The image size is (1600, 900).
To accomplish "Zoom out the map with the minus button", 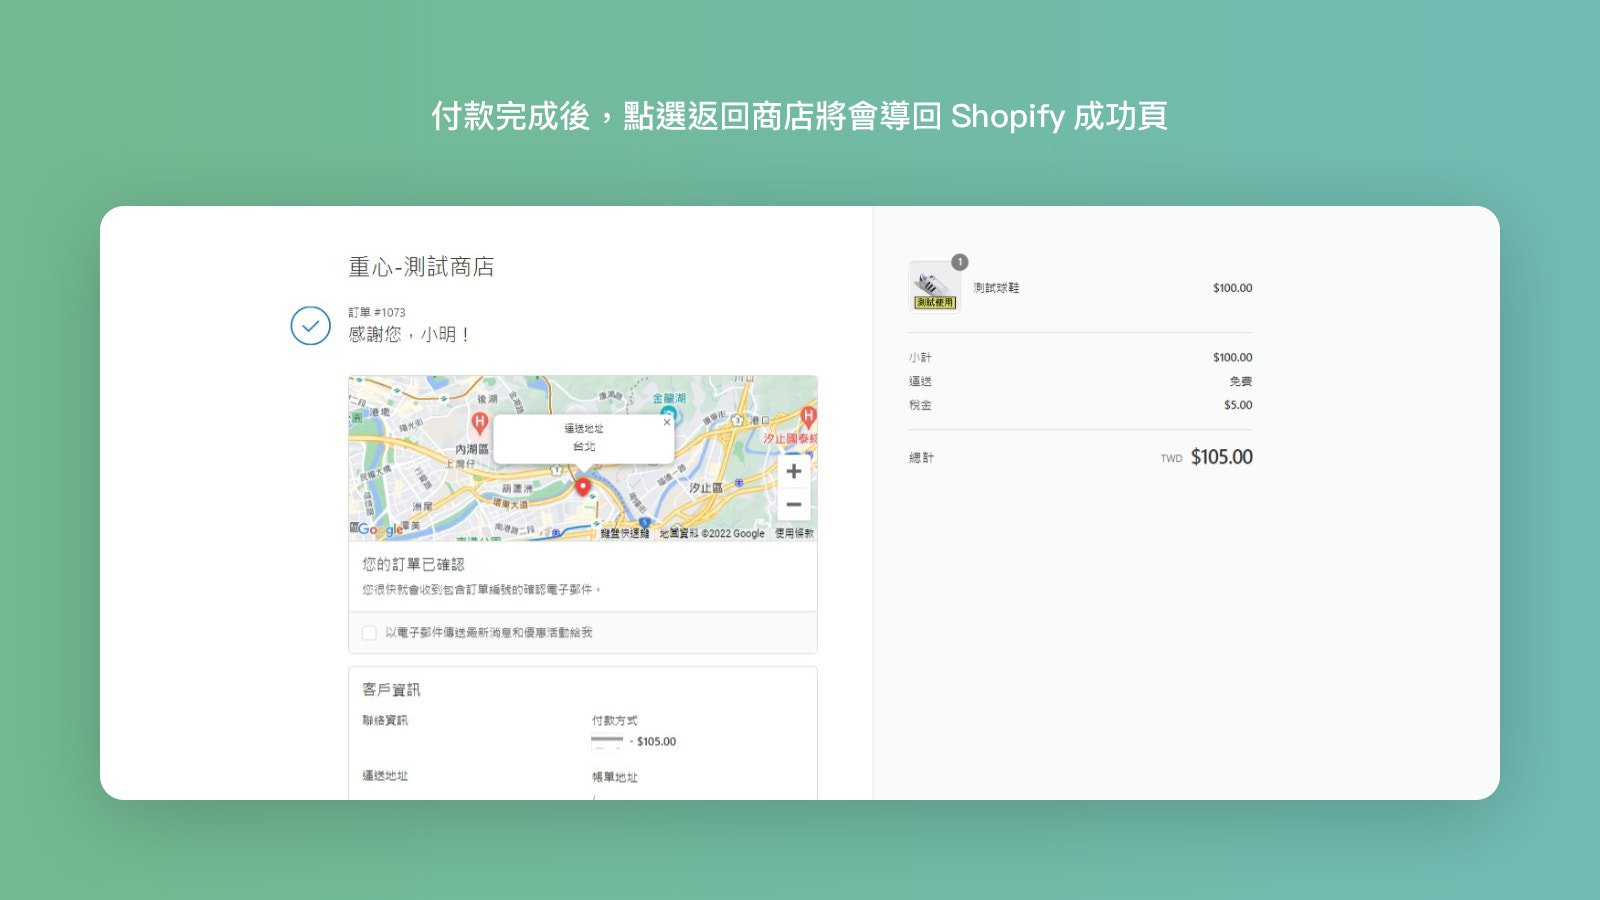I will point(794,504).
